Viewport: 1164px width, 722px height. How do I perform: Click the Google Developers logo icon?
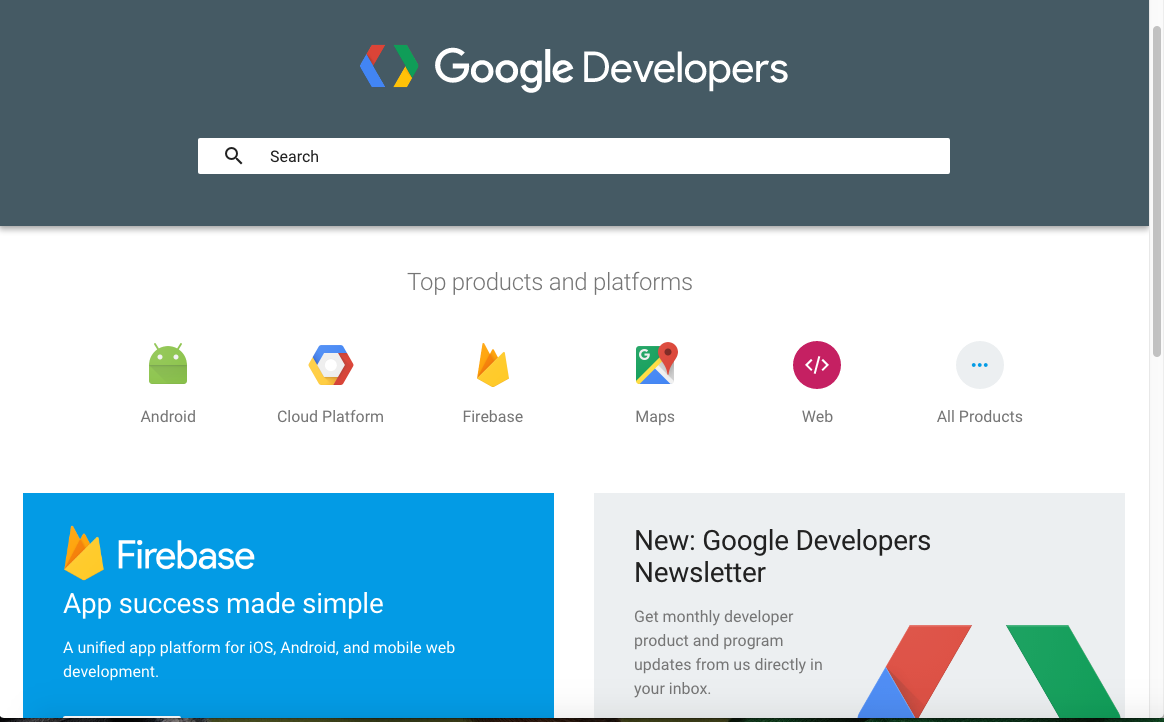389,66
